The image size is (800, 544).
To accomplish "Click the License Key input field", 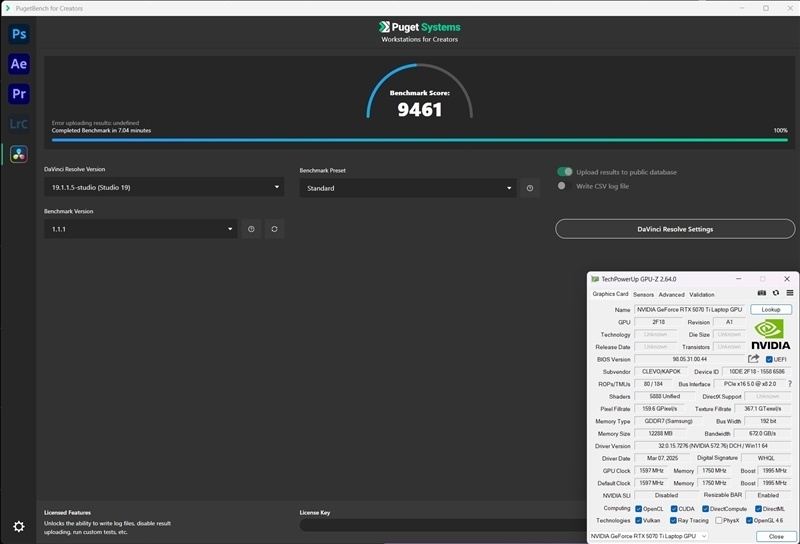I will (443, 525).
